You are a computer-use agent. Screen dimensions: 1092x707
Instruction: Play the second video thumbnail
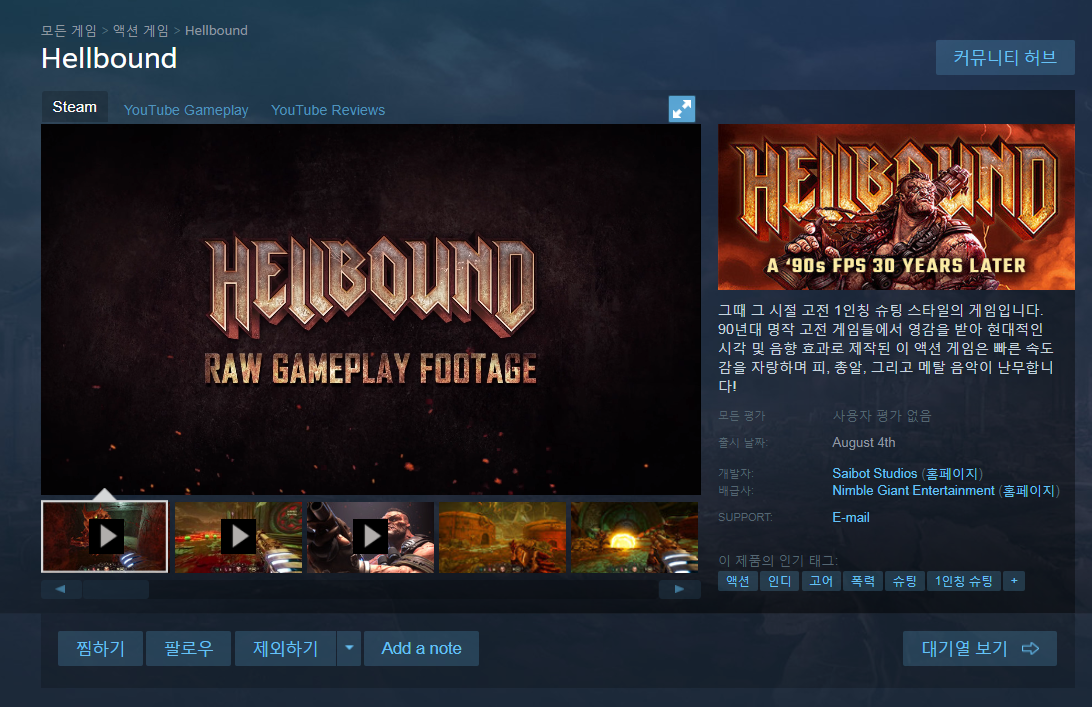tap(238, 537)
